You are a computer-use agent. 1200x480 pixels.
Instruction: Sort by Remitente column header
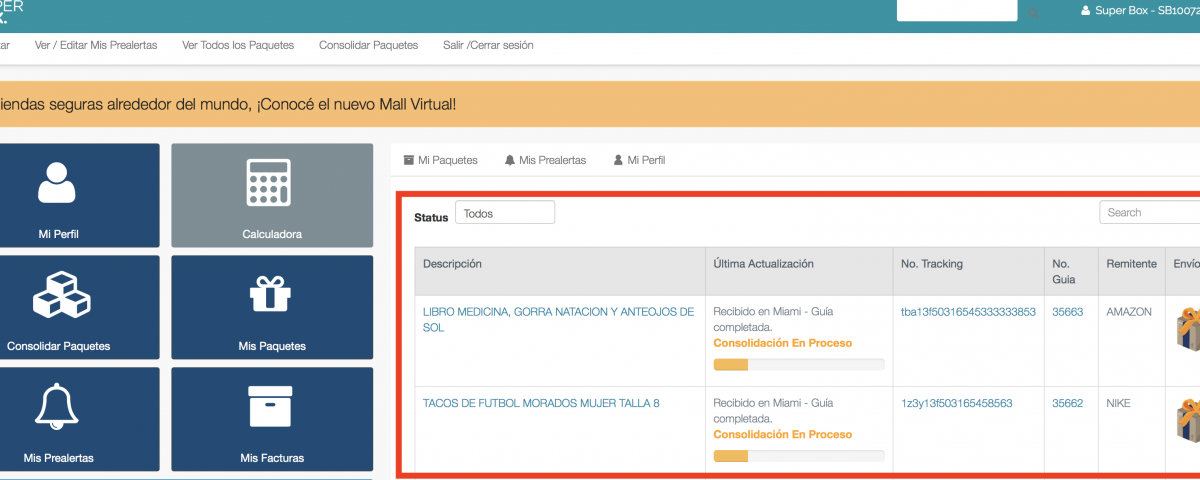pos(1132,271)
